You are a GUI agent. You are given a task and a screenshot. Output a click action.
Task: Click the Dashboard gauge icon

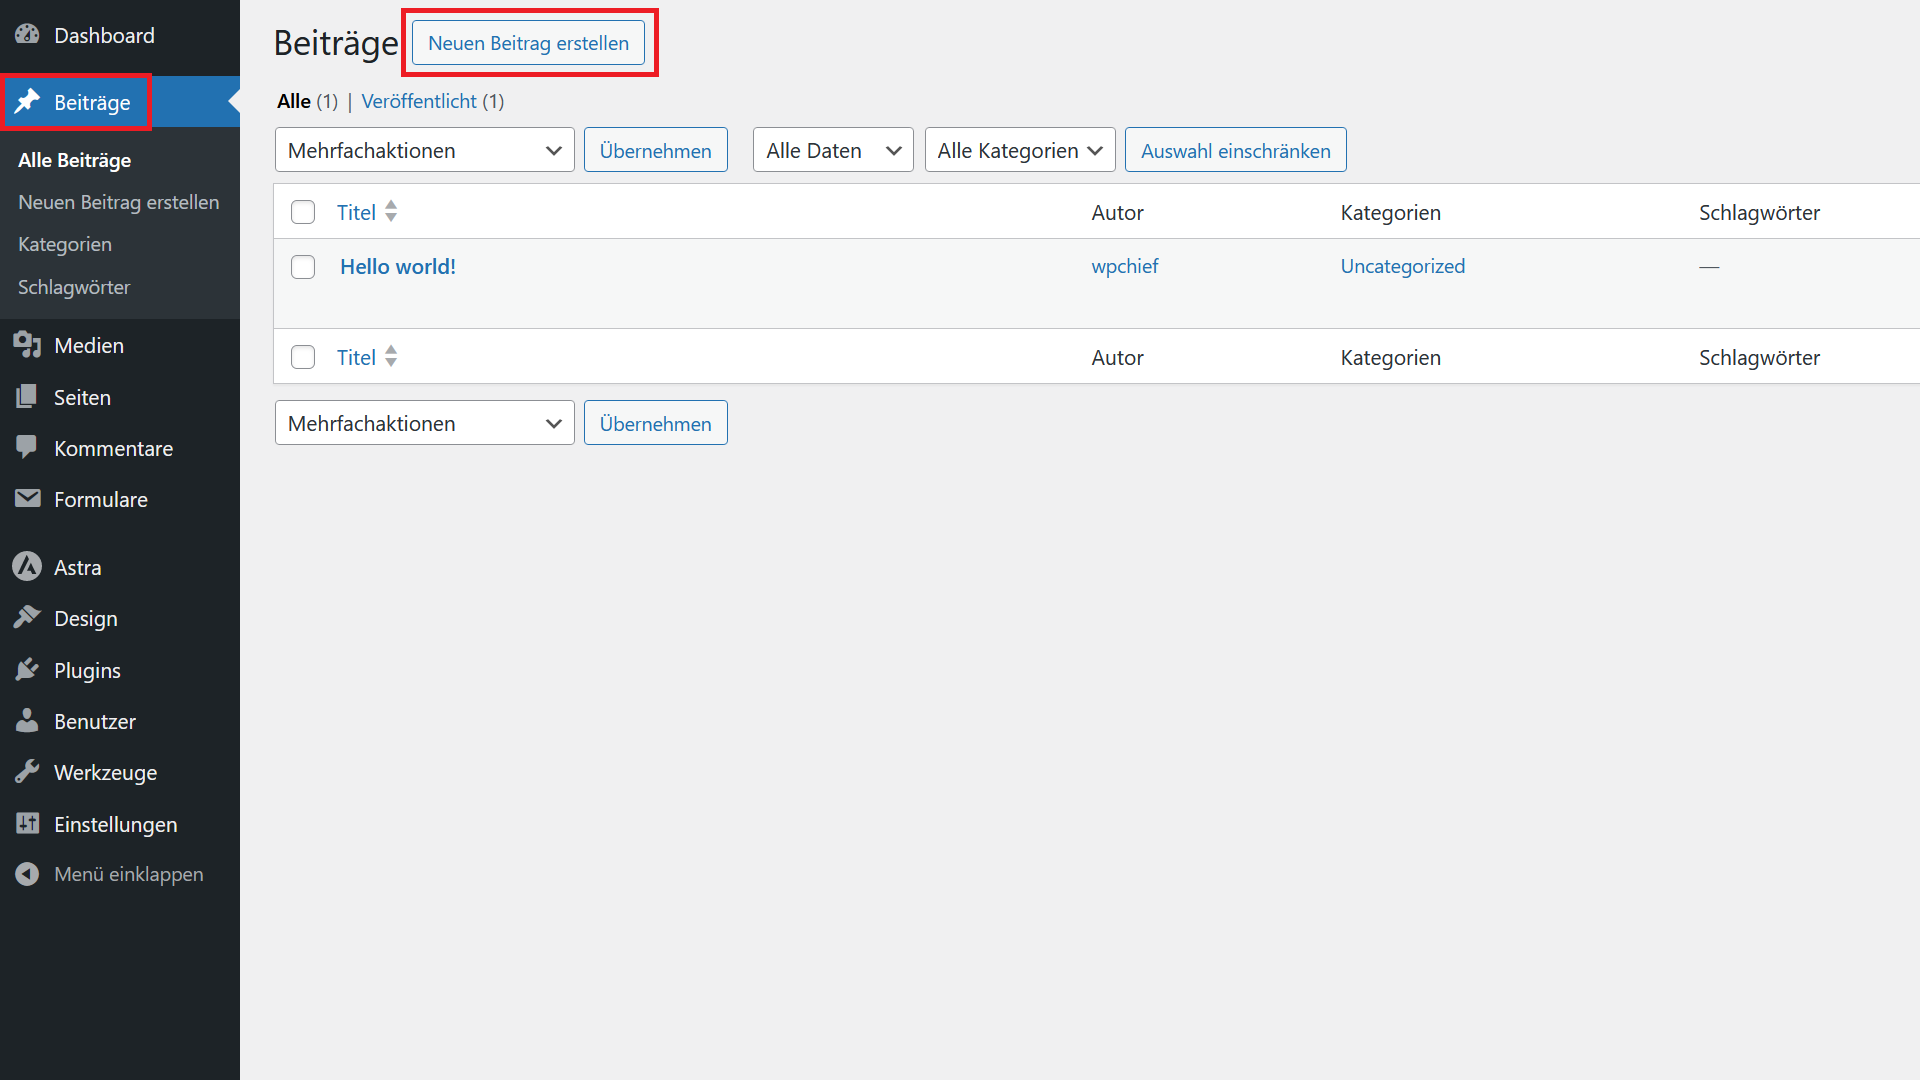pos(27,35)
